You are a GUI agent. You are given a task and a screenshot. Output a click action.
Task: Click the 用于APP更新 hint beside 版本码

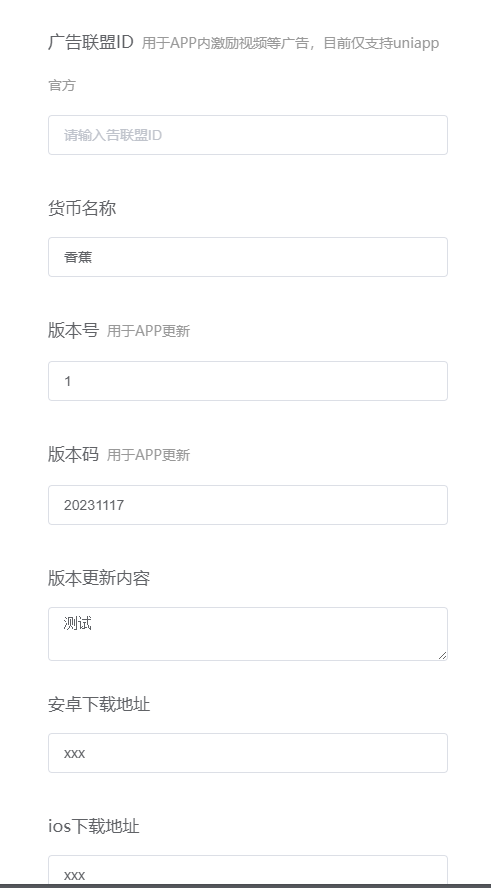pyautogui.click(x=148, y=455)
